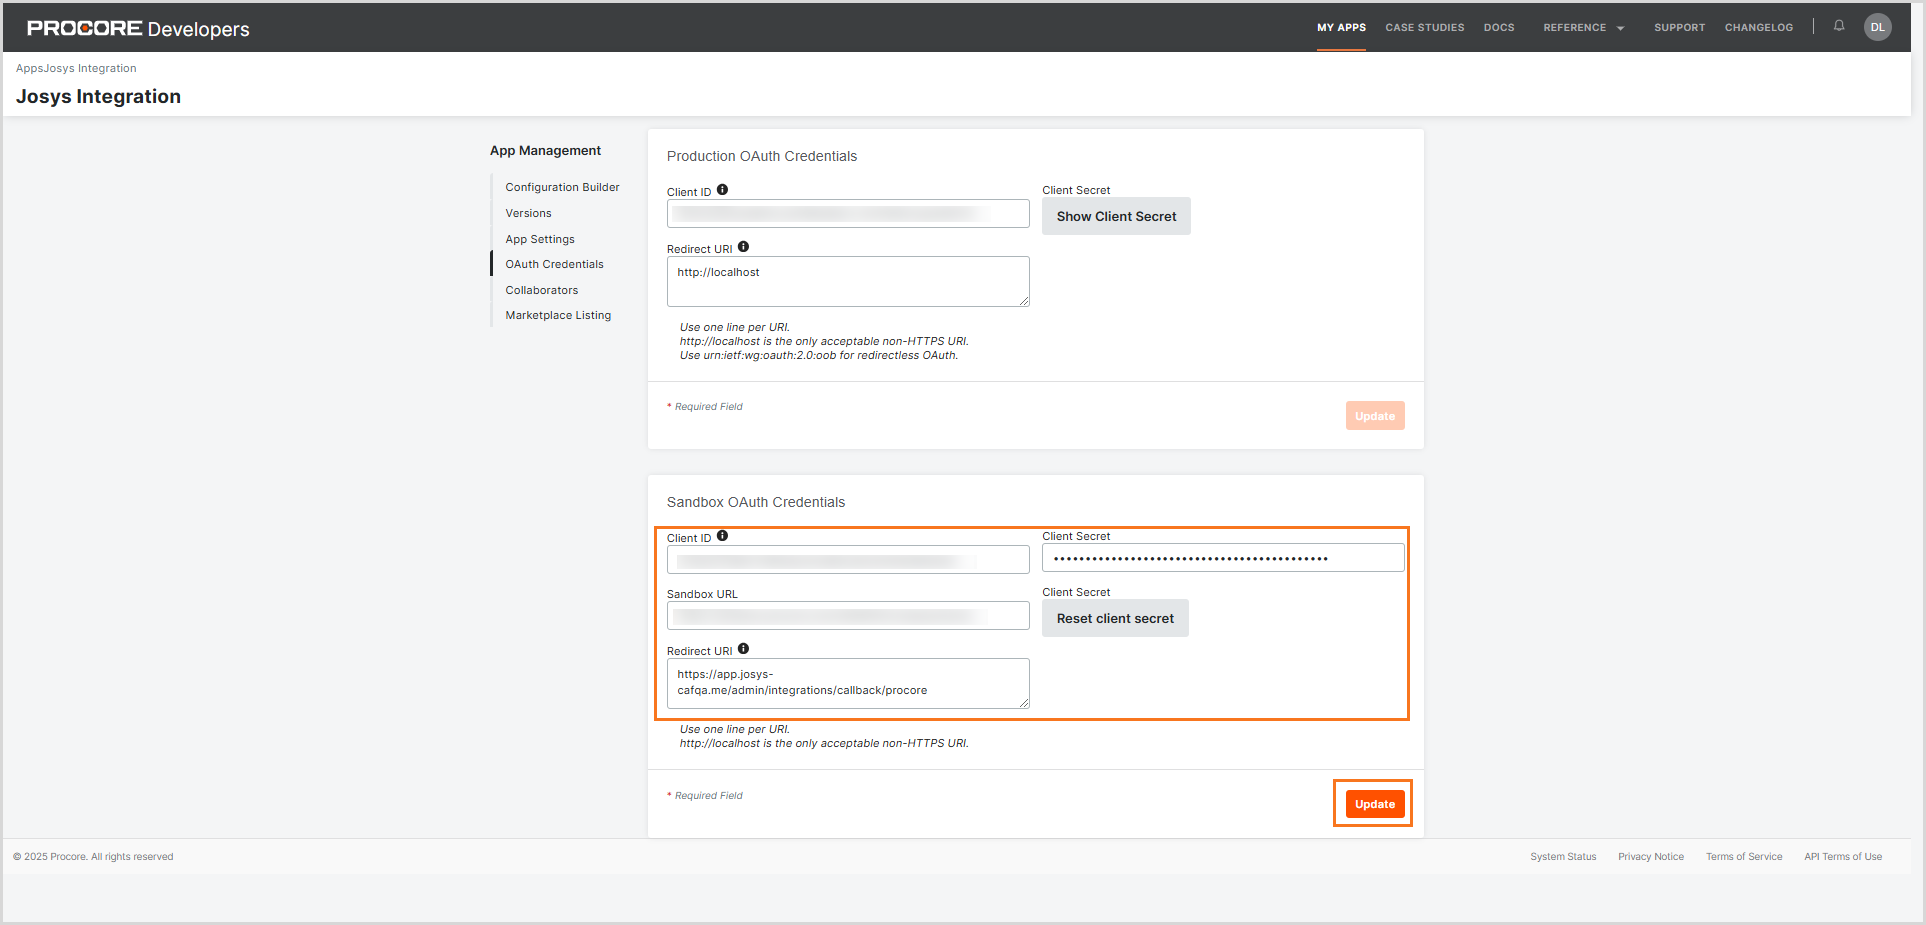The image size is (1926, 925).
Task: Open Changelog in the top navigation
Action: [1759, 28]
